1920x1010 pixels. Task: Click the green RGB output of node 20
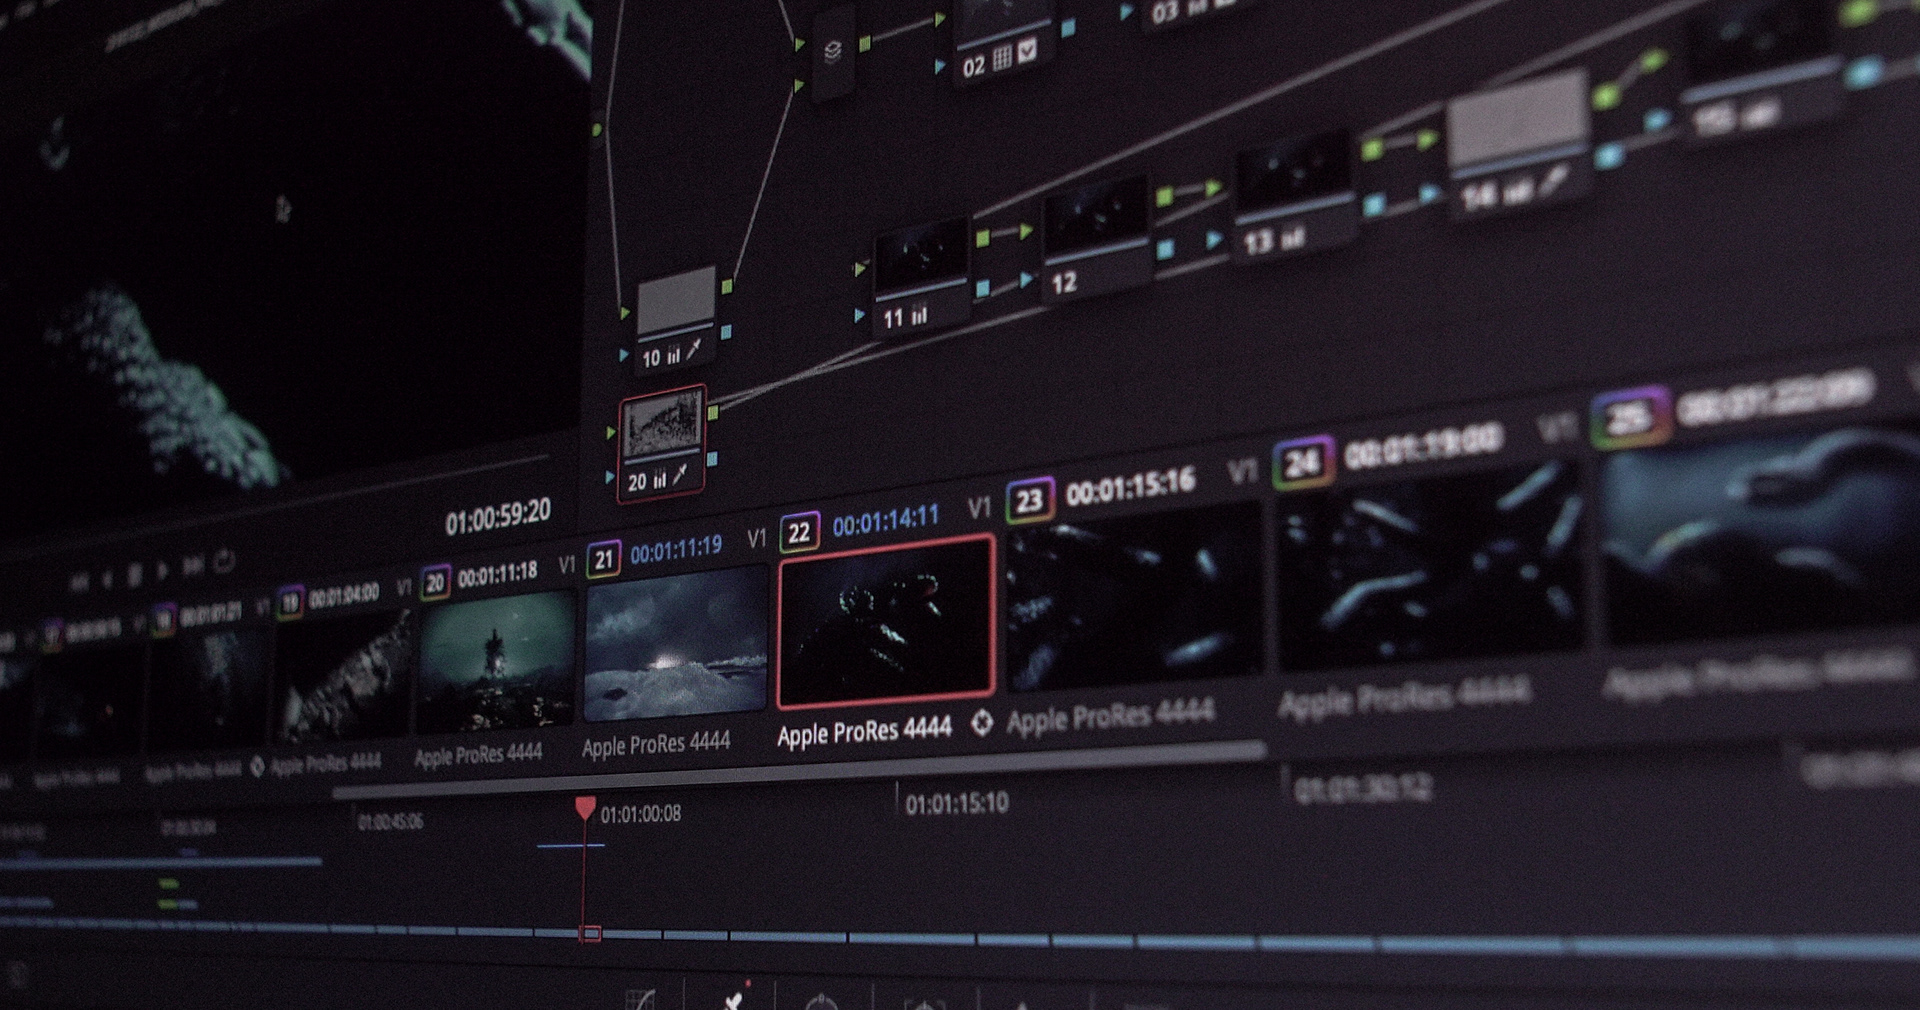[x=713, y=413]
